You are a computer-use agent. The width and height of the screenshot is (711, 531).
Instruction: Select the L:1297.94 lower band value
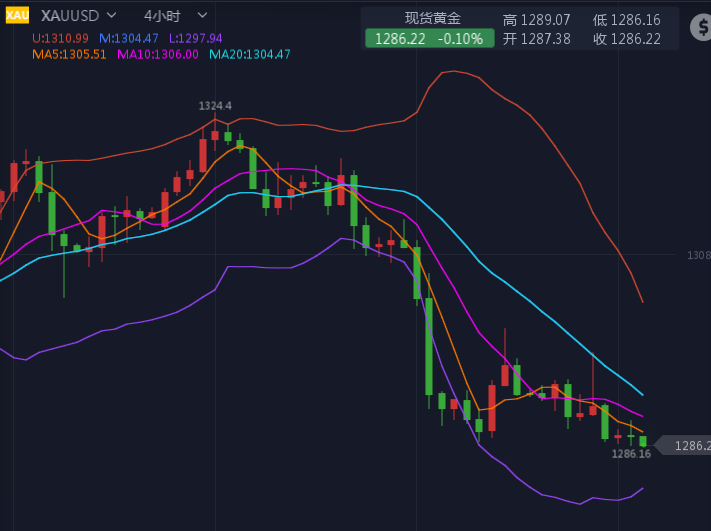(x=195, y=39)
